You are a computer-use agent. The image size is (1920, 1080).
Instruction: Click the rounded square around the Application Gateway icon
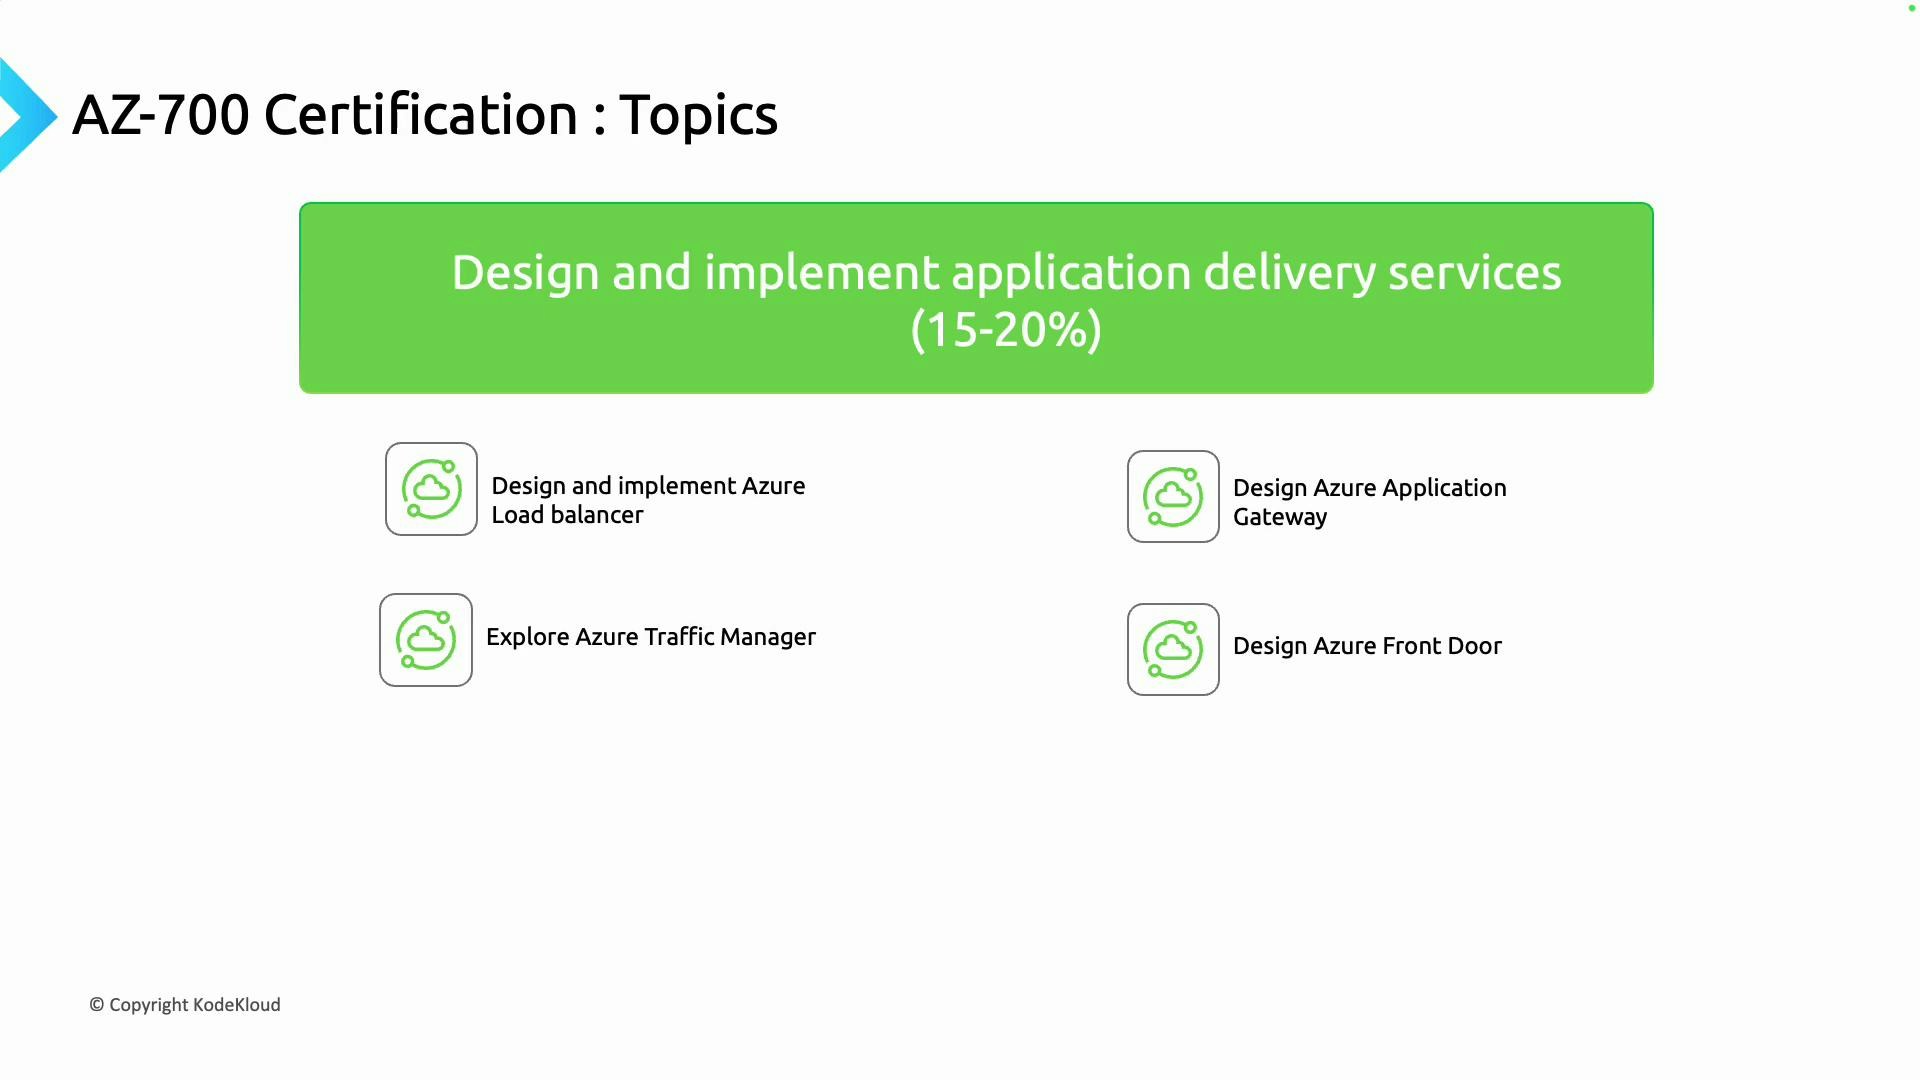(1173, 497)
